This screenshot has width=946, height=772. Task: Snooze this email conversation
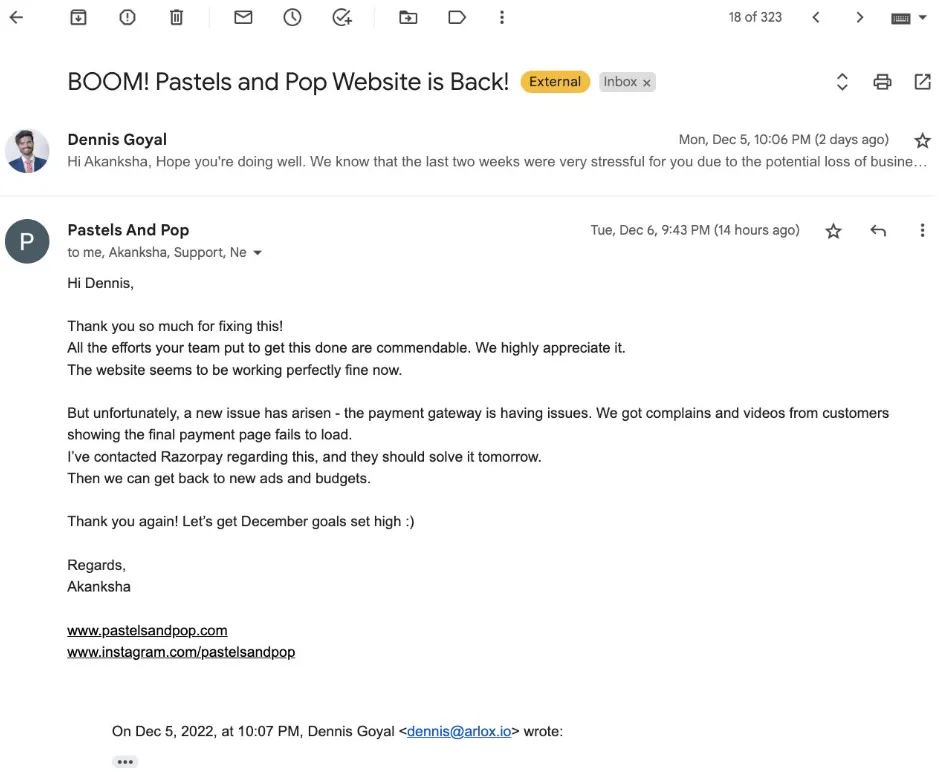point(292,17)
